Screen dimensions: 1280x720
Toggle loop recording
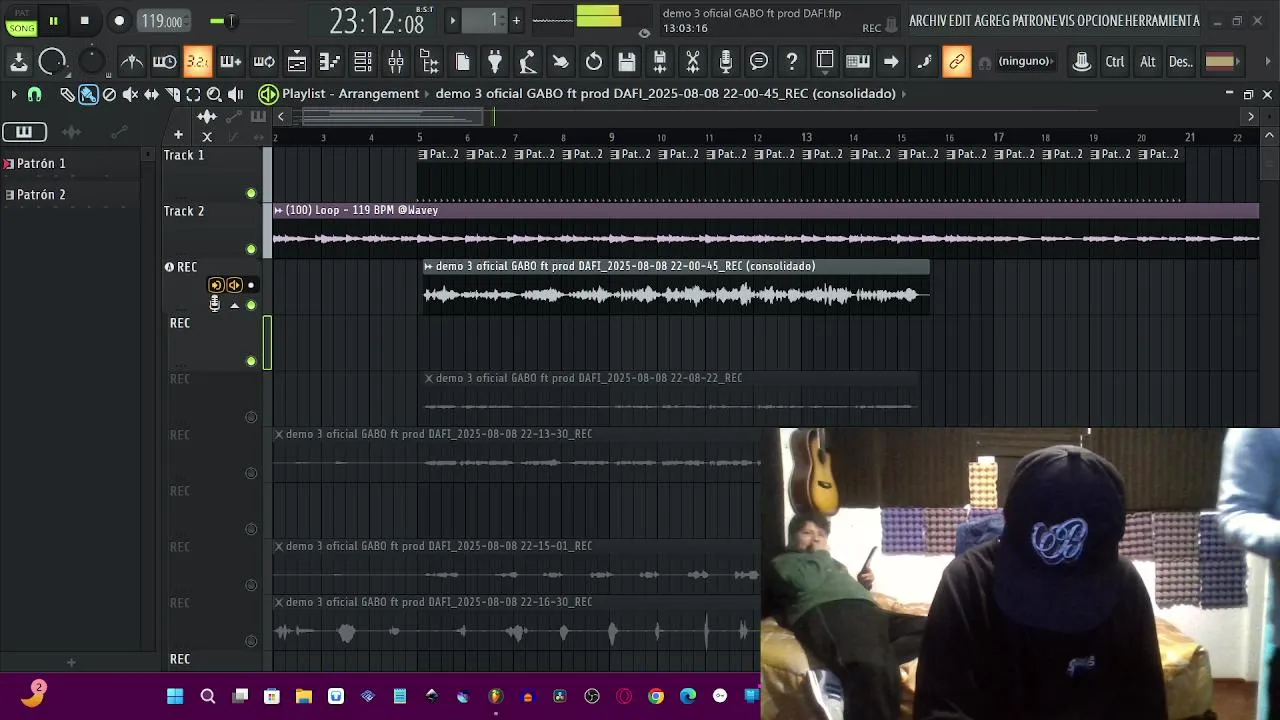tap(264, 62)
